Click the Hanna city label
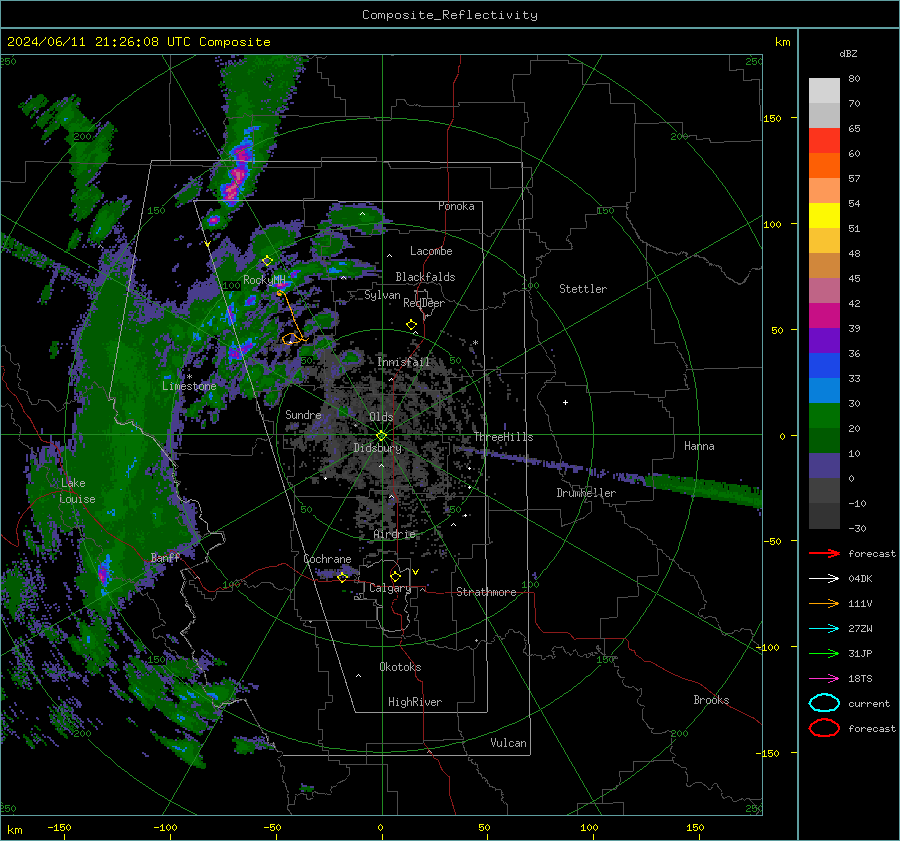The width and height of the screenshot is (900, 841). point(699,446)
